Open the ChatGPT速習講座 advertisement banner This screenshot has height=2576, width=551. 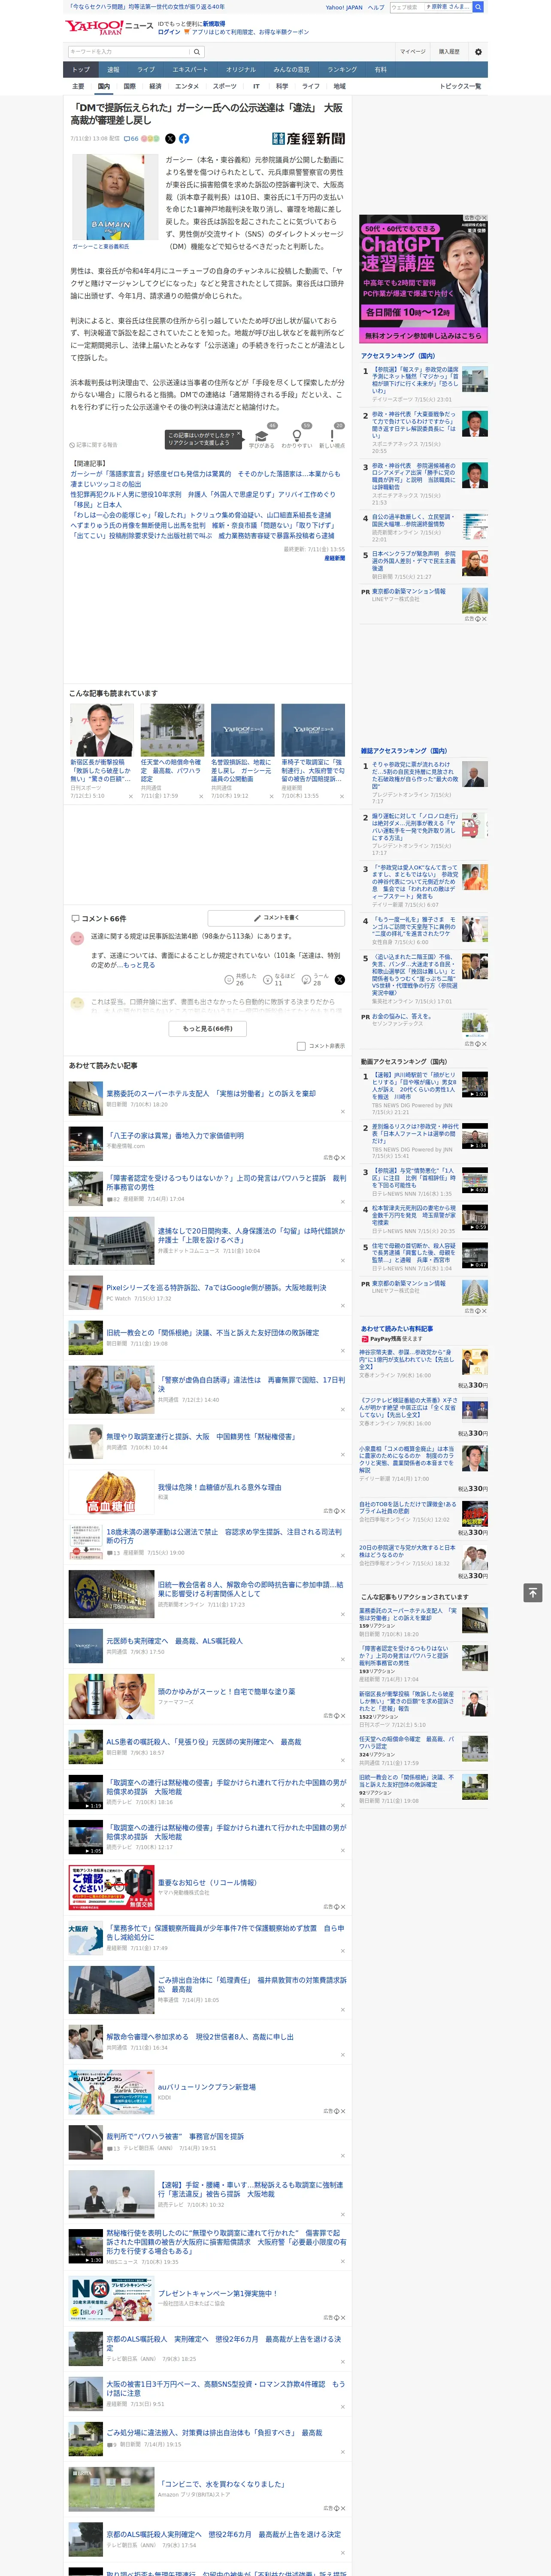click(x=424, y=279)
